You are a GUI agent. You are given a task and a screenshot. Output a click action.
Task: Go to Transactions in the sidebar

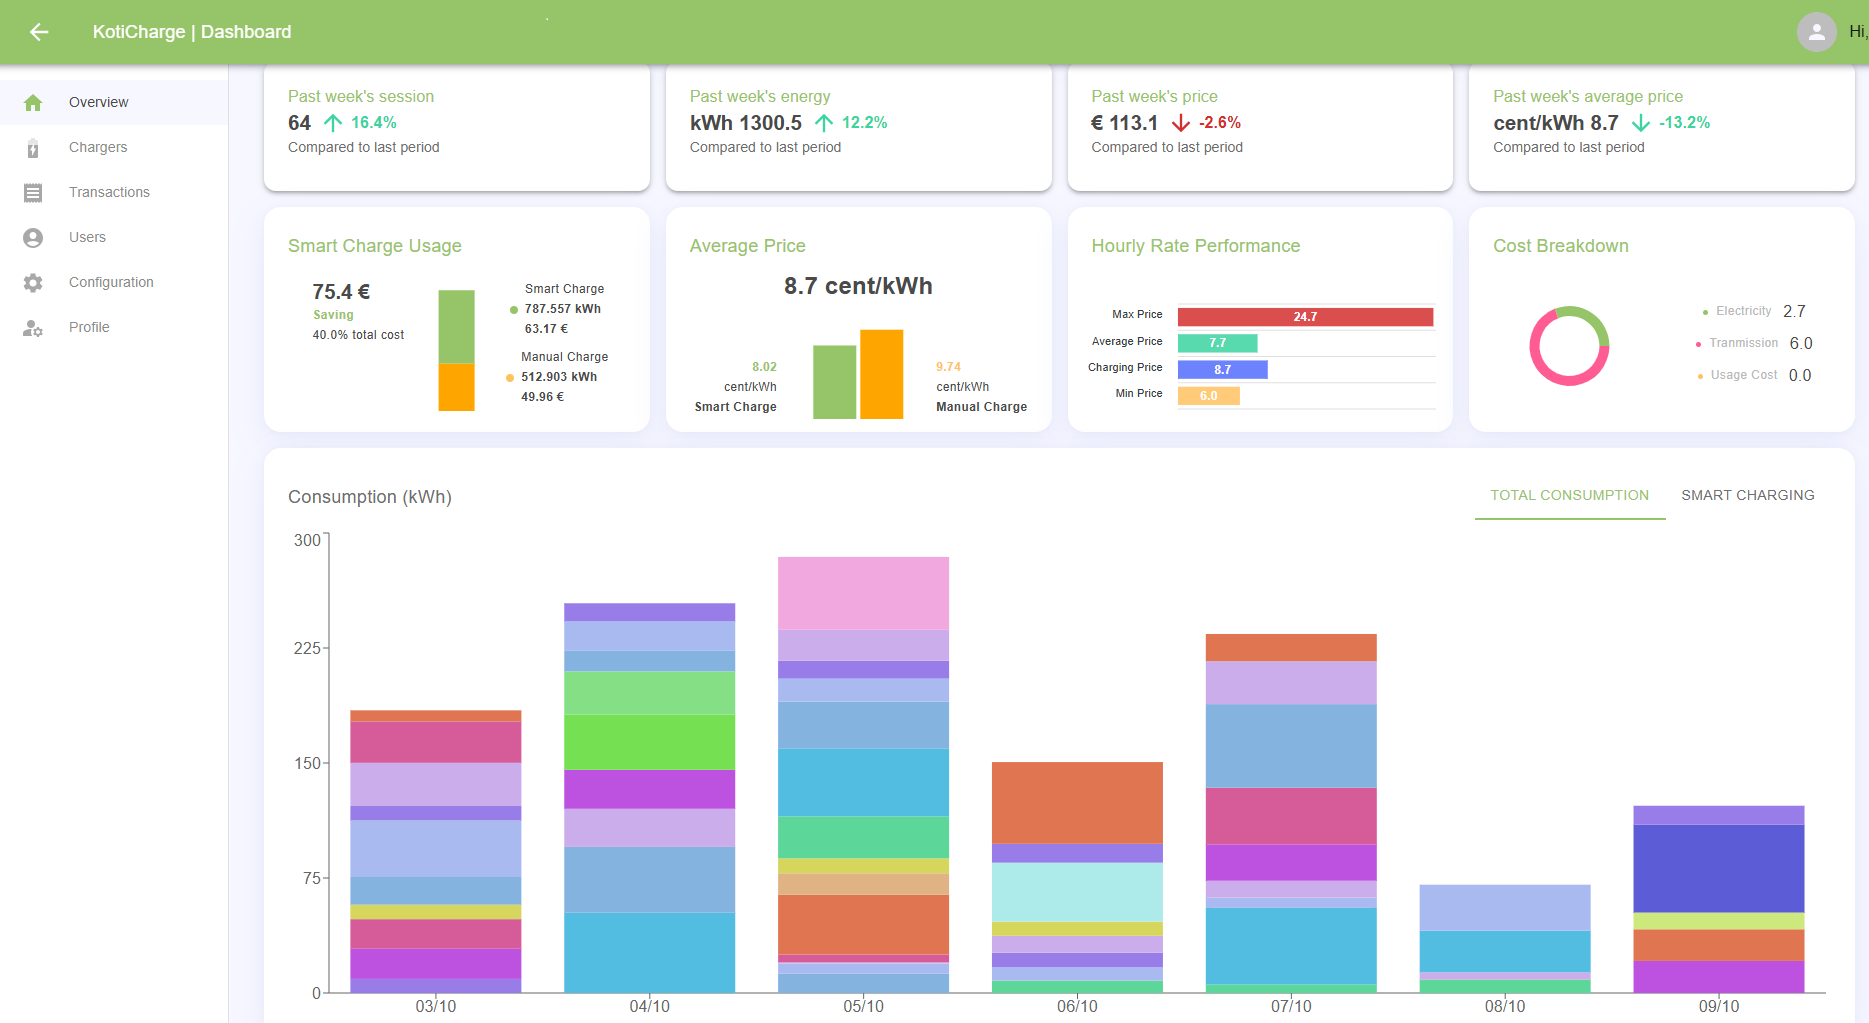109,192
